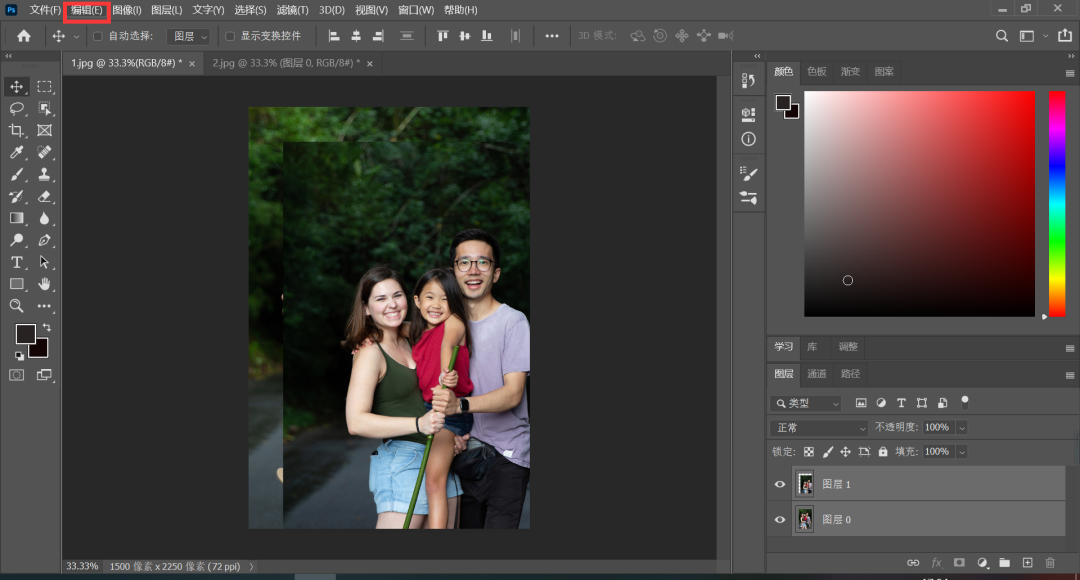Select the Horizontal Type tool
Image resolution: width=1080 pixels, height=580 pixels.
17,262
